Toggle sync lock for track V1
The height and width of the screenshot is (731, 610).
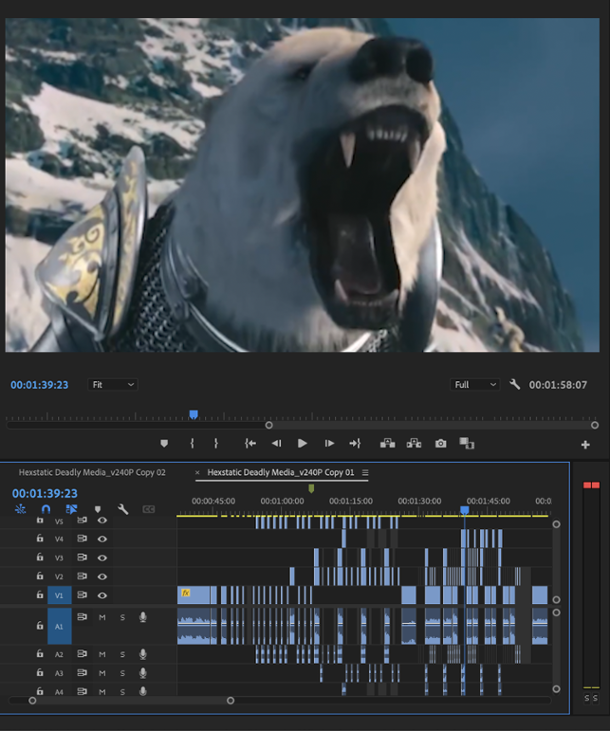point(82,595)
